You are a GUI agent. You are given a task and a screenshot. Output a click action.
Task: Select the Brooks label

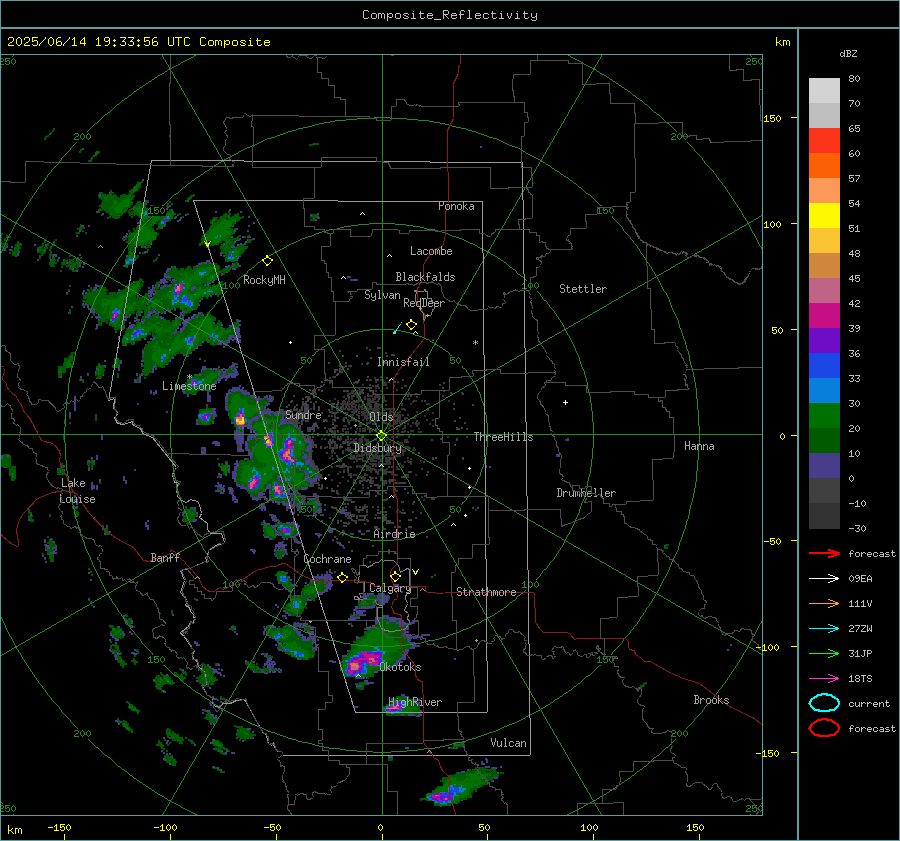point(711,700)
